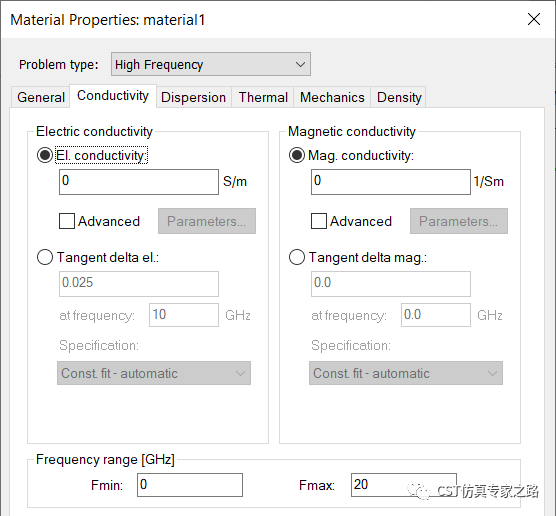
Task: Switch to the Dispersion tab
Action: (194, 97)
